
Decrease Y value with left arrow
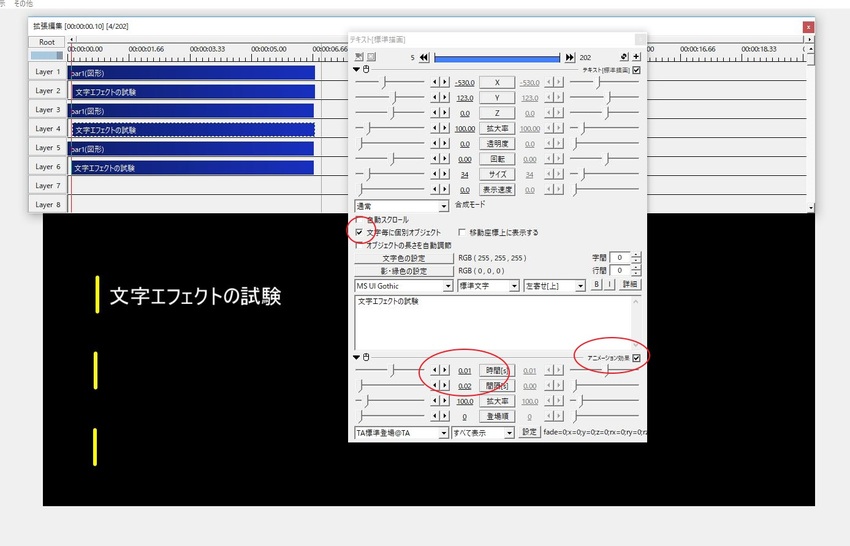coord(435,98)
